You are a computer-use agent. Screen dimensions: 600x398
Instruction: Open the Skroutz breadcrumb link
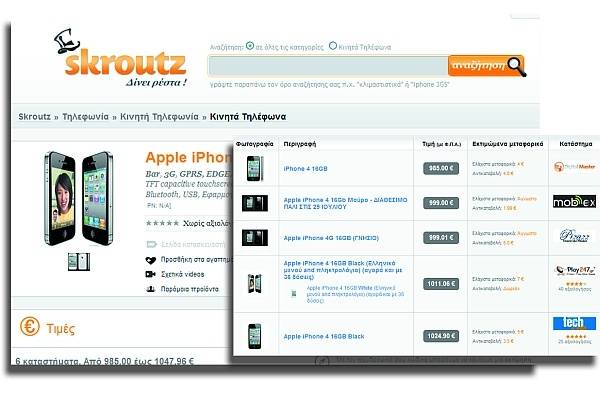tap(34, 117)
